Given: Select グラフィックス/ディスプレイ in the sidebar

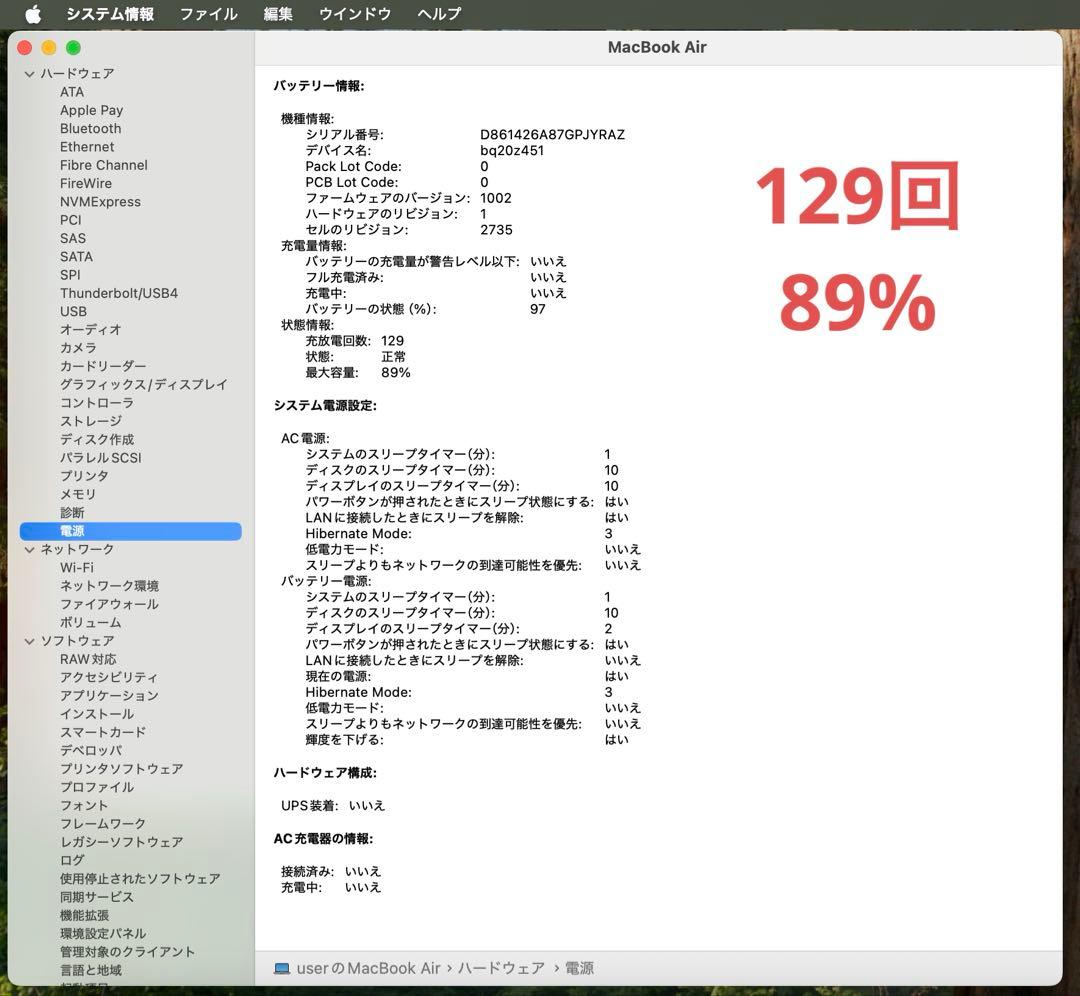Looking at the screenshot, I should (x=143, y=384).
